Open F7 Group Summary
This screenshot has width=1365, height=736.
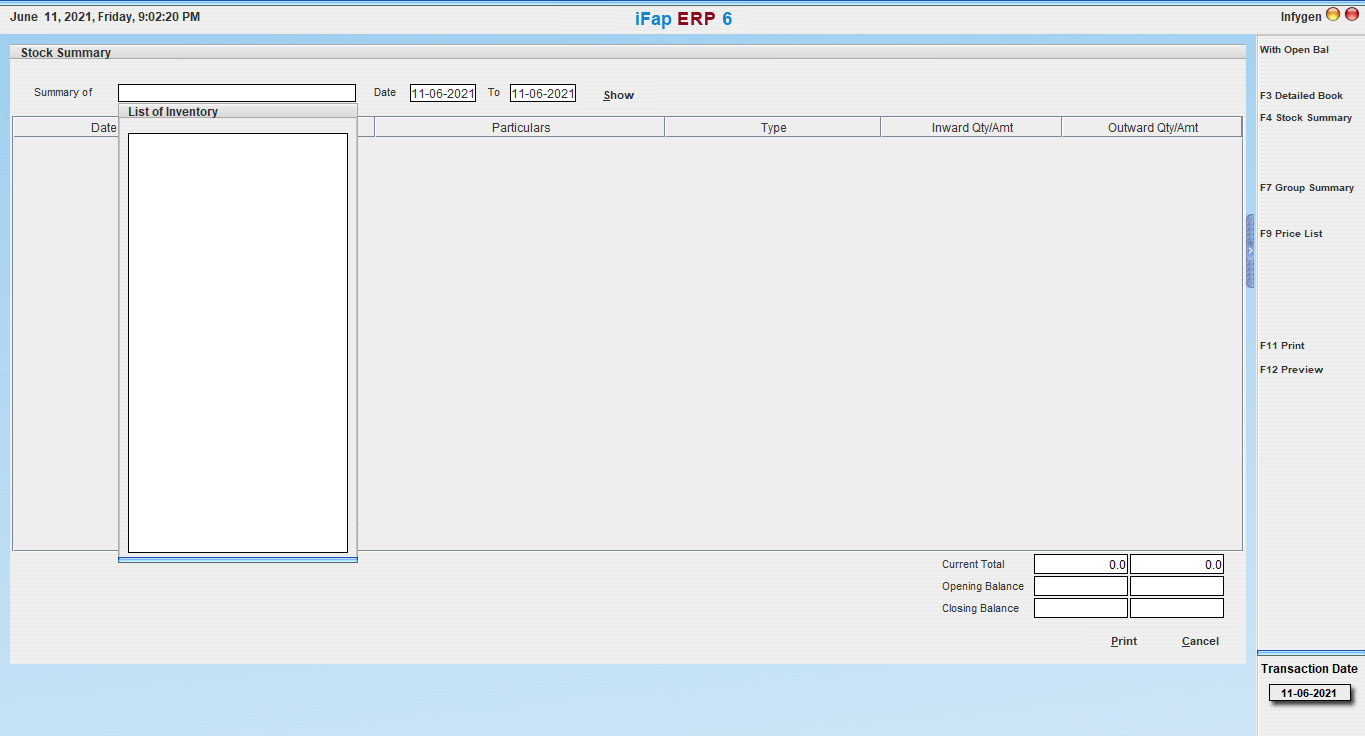pyautogui.click(x=1306, y=188)
